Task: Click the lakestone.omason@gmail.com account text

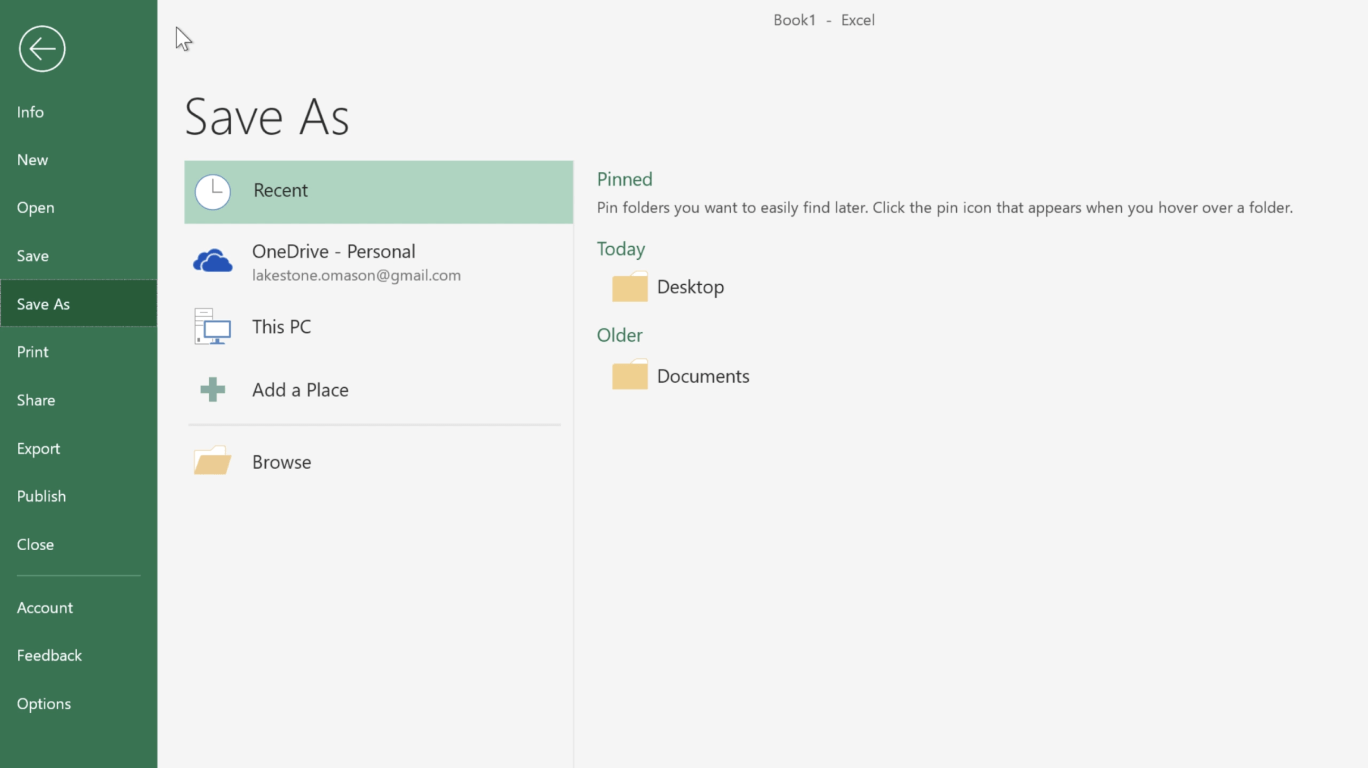Action: [356, 276]
